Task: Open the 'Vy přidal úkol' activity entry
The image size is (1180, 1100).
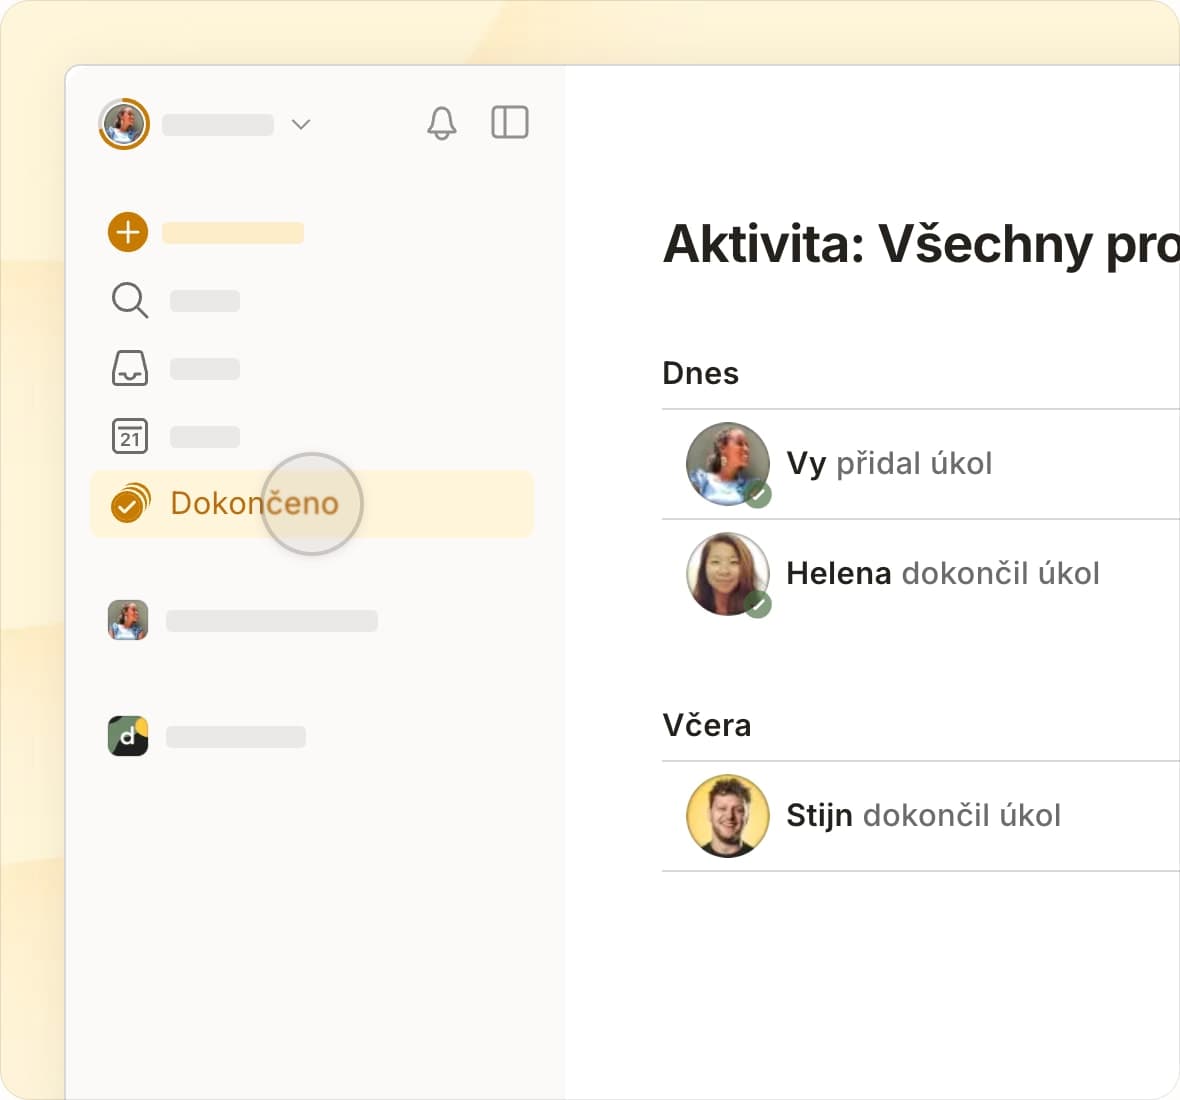Action: coord(889,463)
